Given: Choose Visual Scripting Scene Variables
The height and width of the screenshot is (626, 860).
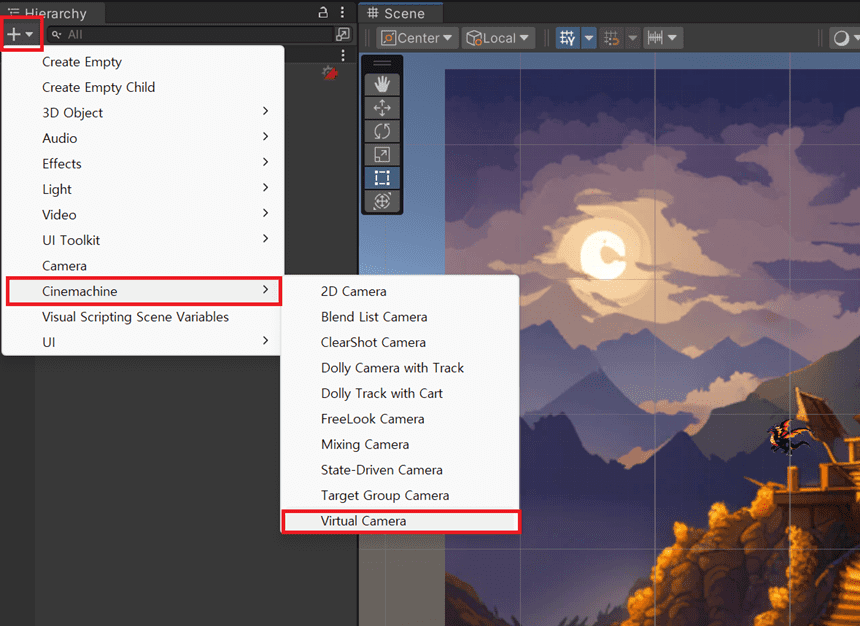Looking at the screenshot, I should pos(143,317).
